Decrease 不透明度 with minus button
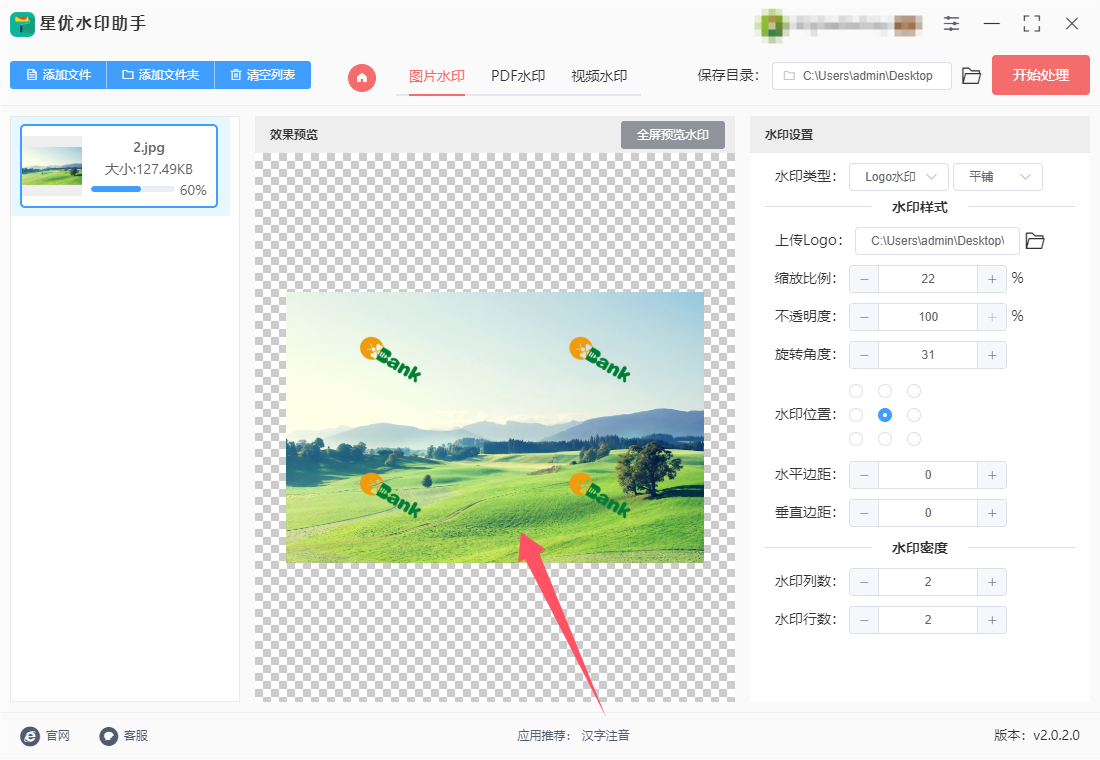 coord(864,317)
